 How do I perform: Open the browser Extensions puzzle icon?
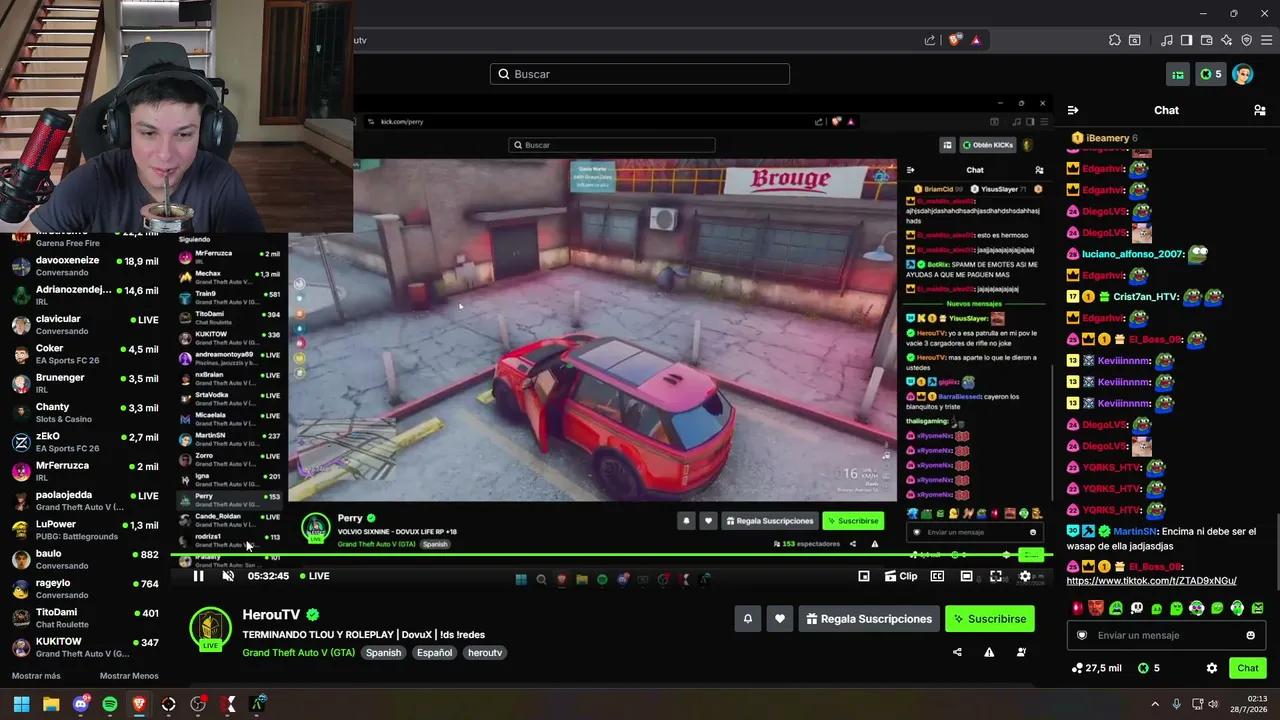[x=1115, y=40]
